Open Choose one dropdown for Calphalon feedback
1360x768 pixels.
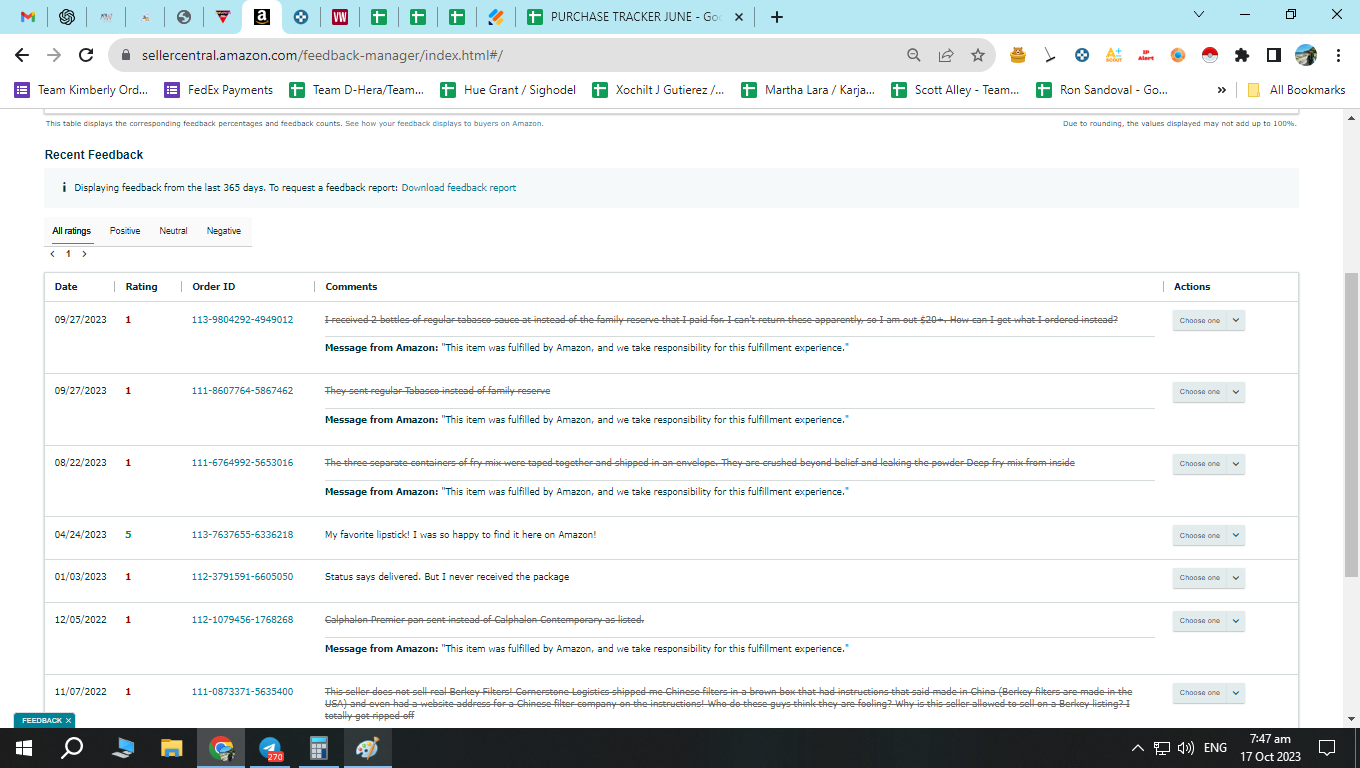(1208, 621)
